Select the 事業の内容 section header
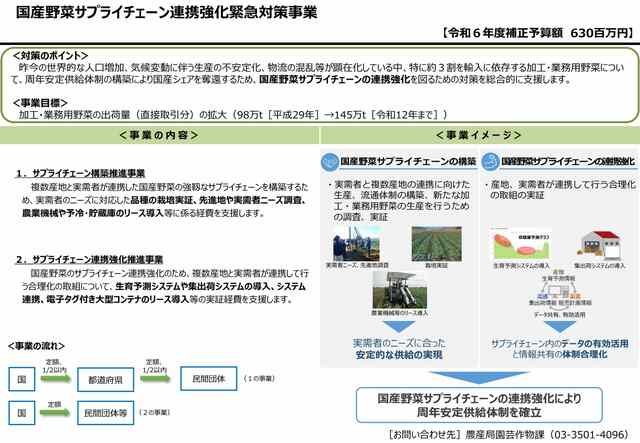The height and width of the screenshot is (443, 640). click(161, 135)
